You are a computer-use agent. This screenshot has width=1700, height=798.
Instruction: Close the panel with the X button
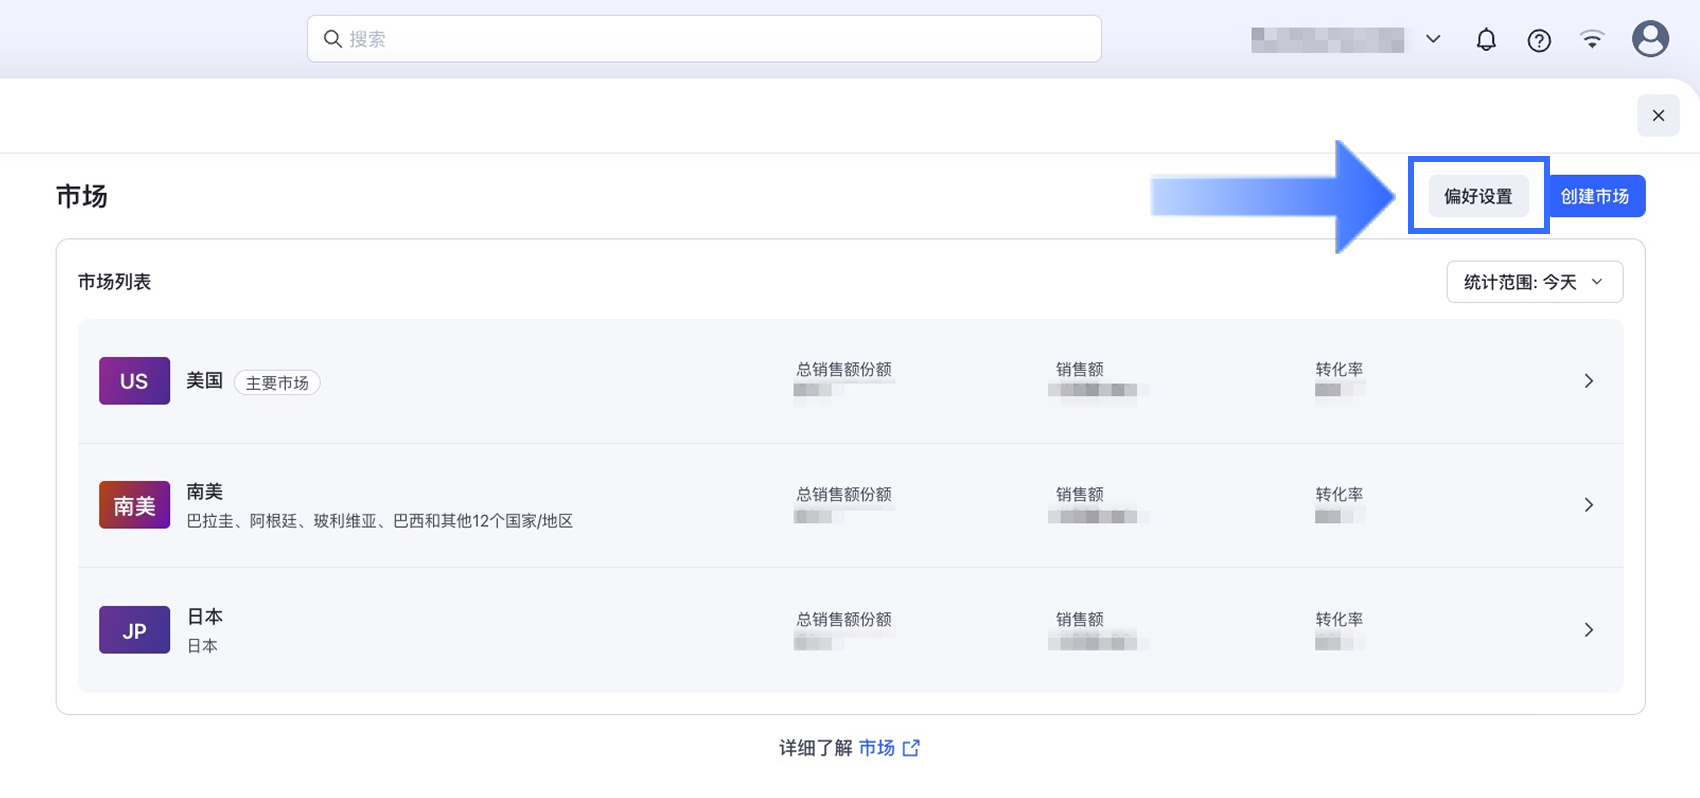1658,116
